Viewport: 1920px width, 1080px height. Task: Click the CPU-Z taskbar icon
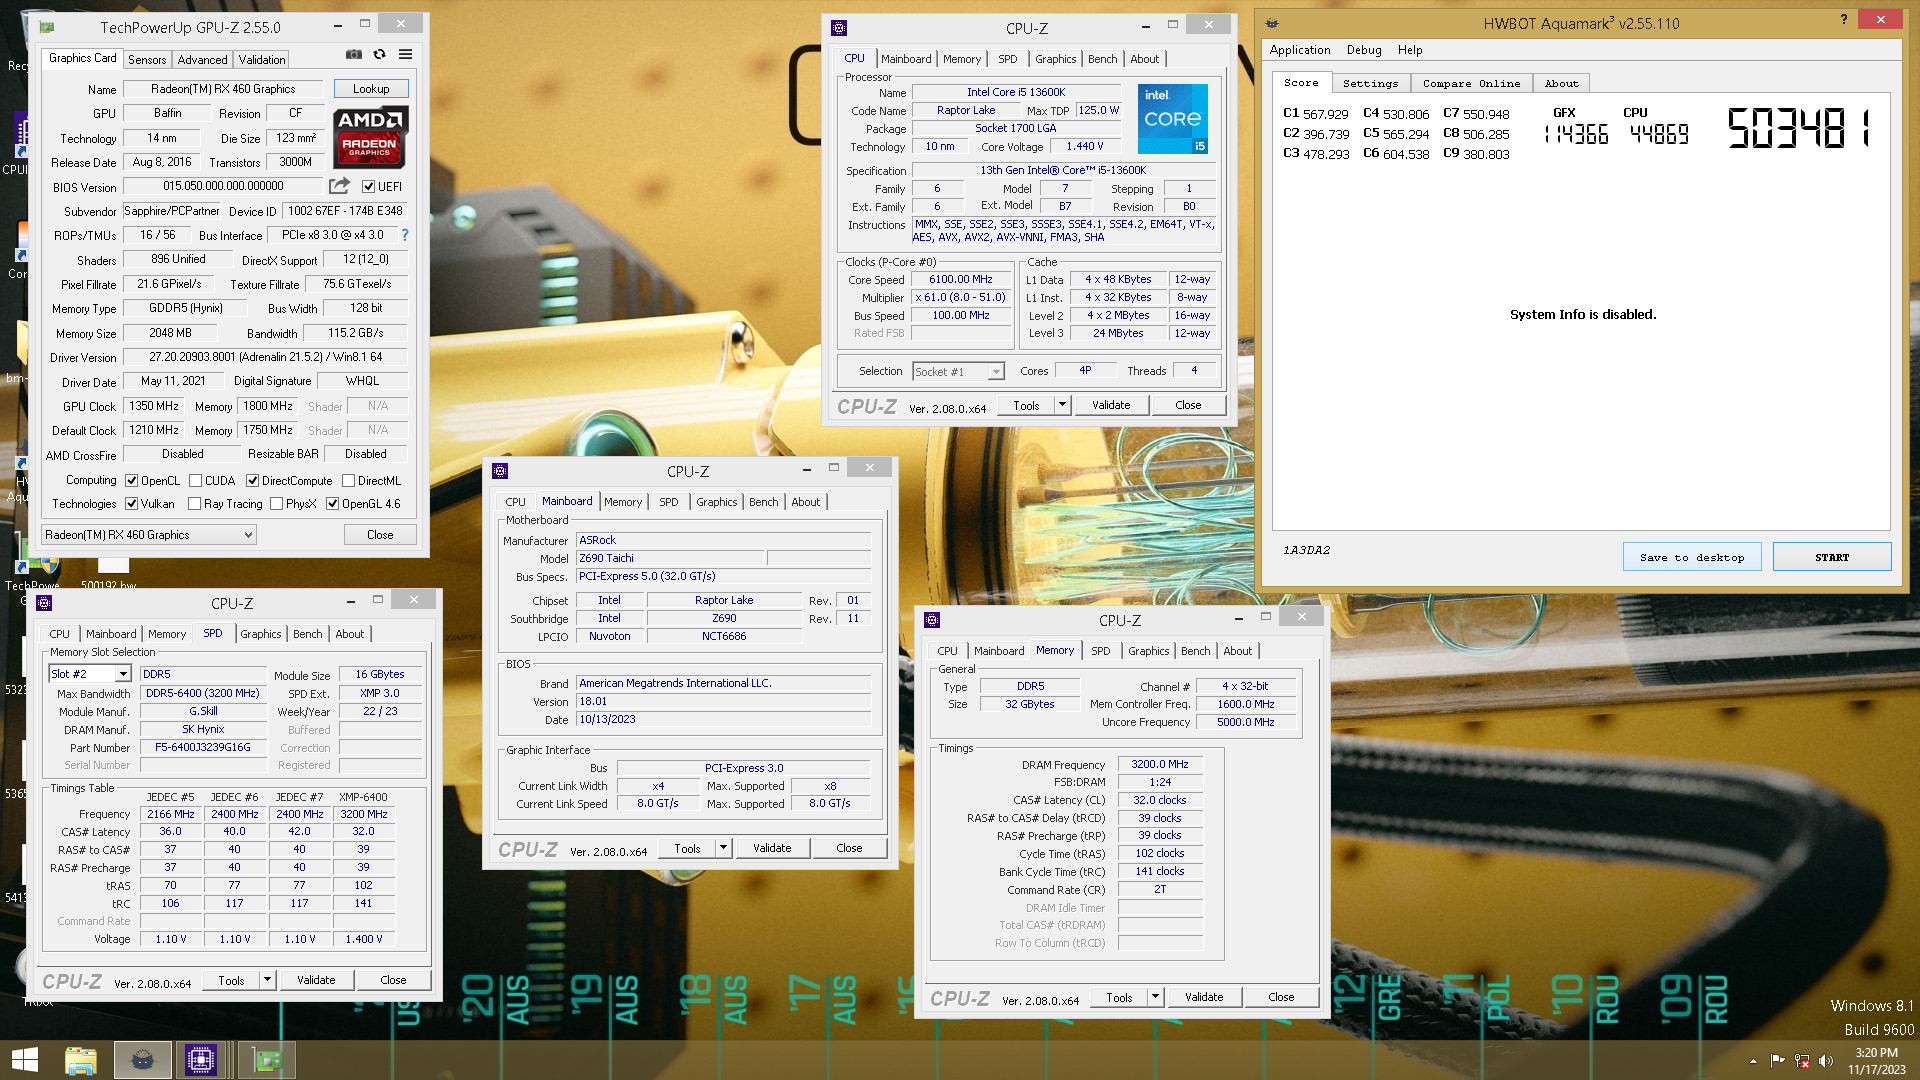[201, 1060]
